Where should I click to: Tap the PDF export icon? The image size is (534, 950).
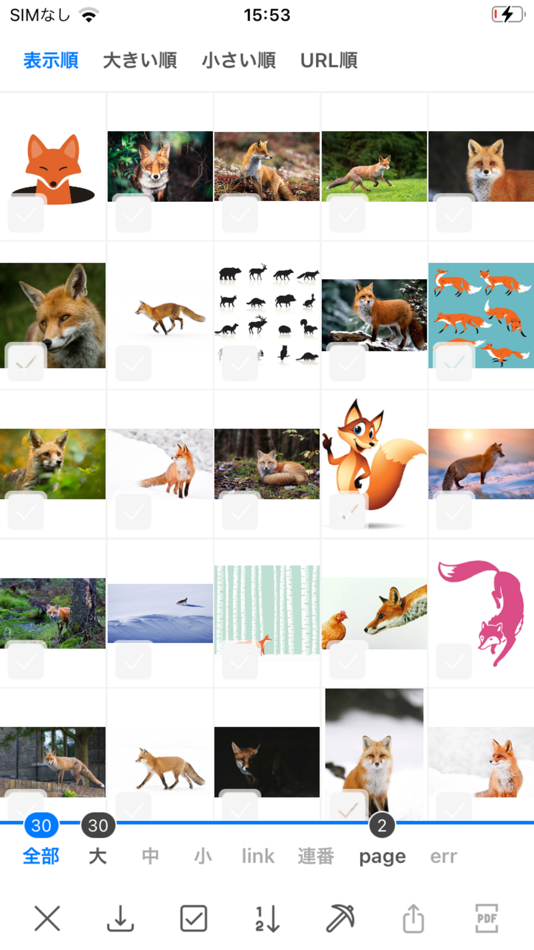coord(487,918)
